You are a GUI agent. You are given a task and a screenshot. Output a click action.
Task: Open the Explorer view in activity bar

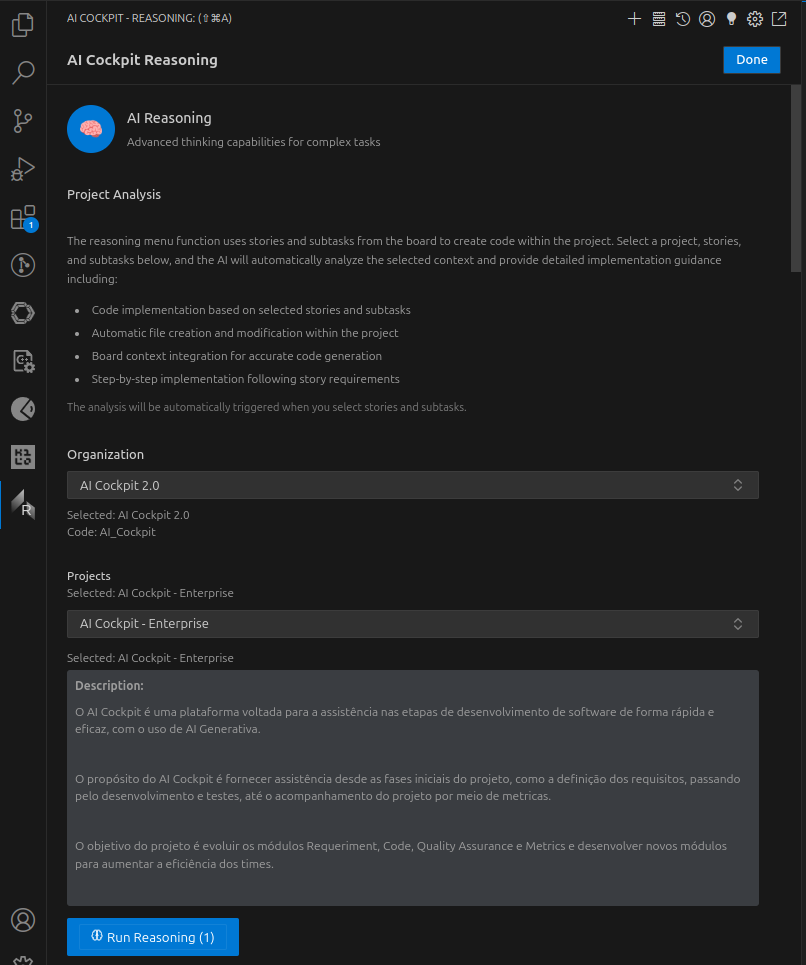tap(23, 24)
